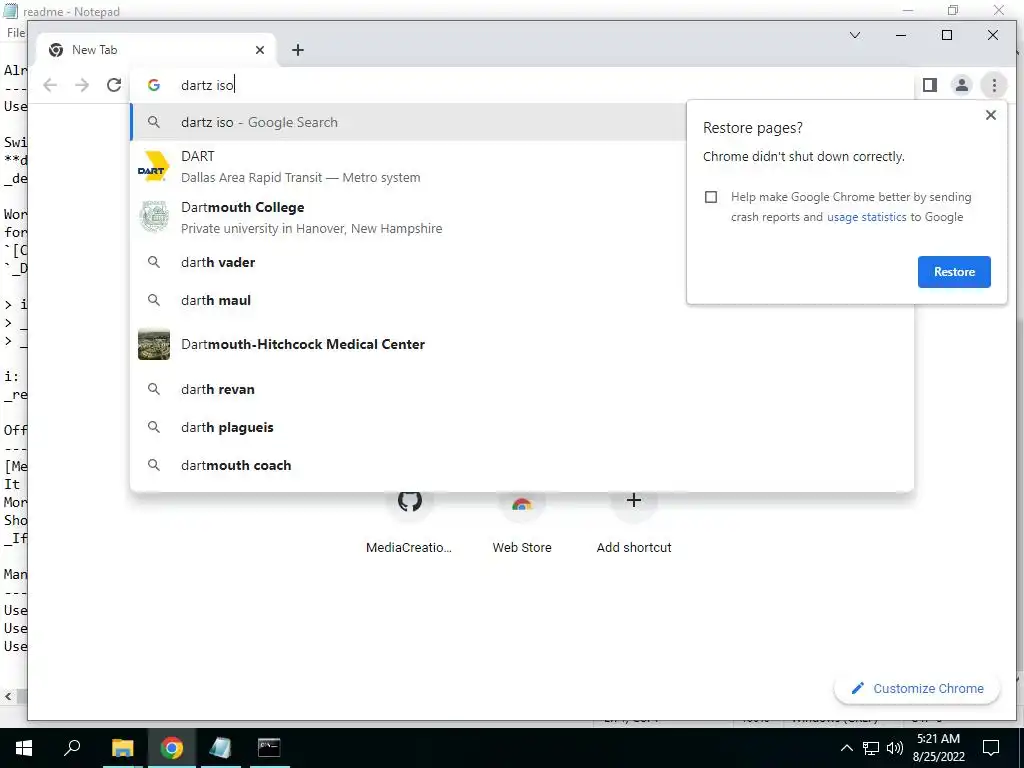Choose Dartmouth-Hitchcock Medical Center suggestion
Image resolution: width=1024 pixels, height=768 pixels.
coord(522,344)
